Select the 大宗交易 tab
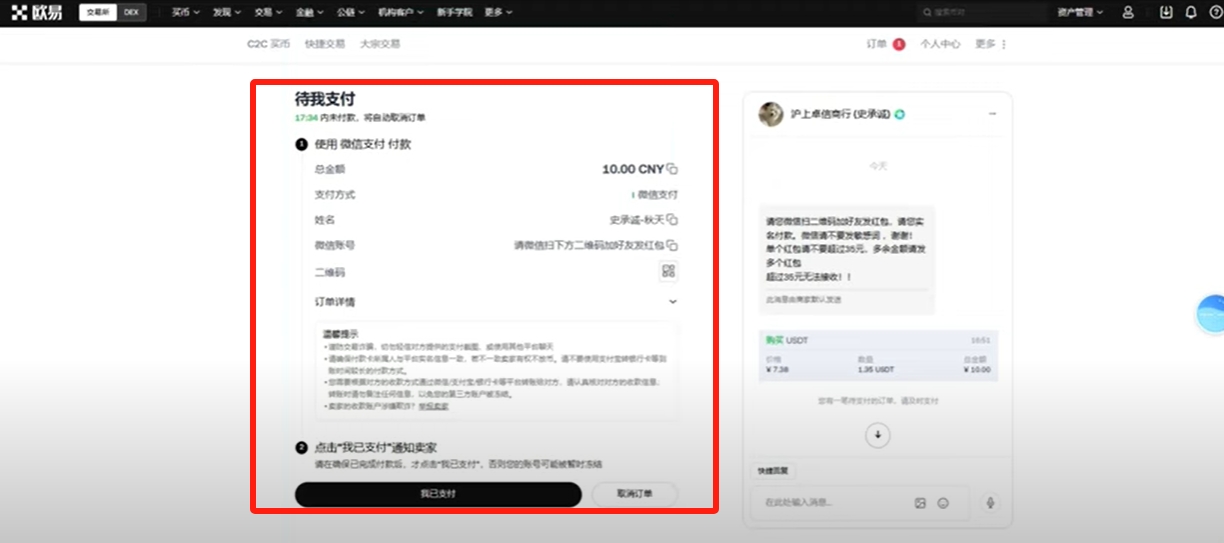The image size is (1224, 543). click(380, 44)
